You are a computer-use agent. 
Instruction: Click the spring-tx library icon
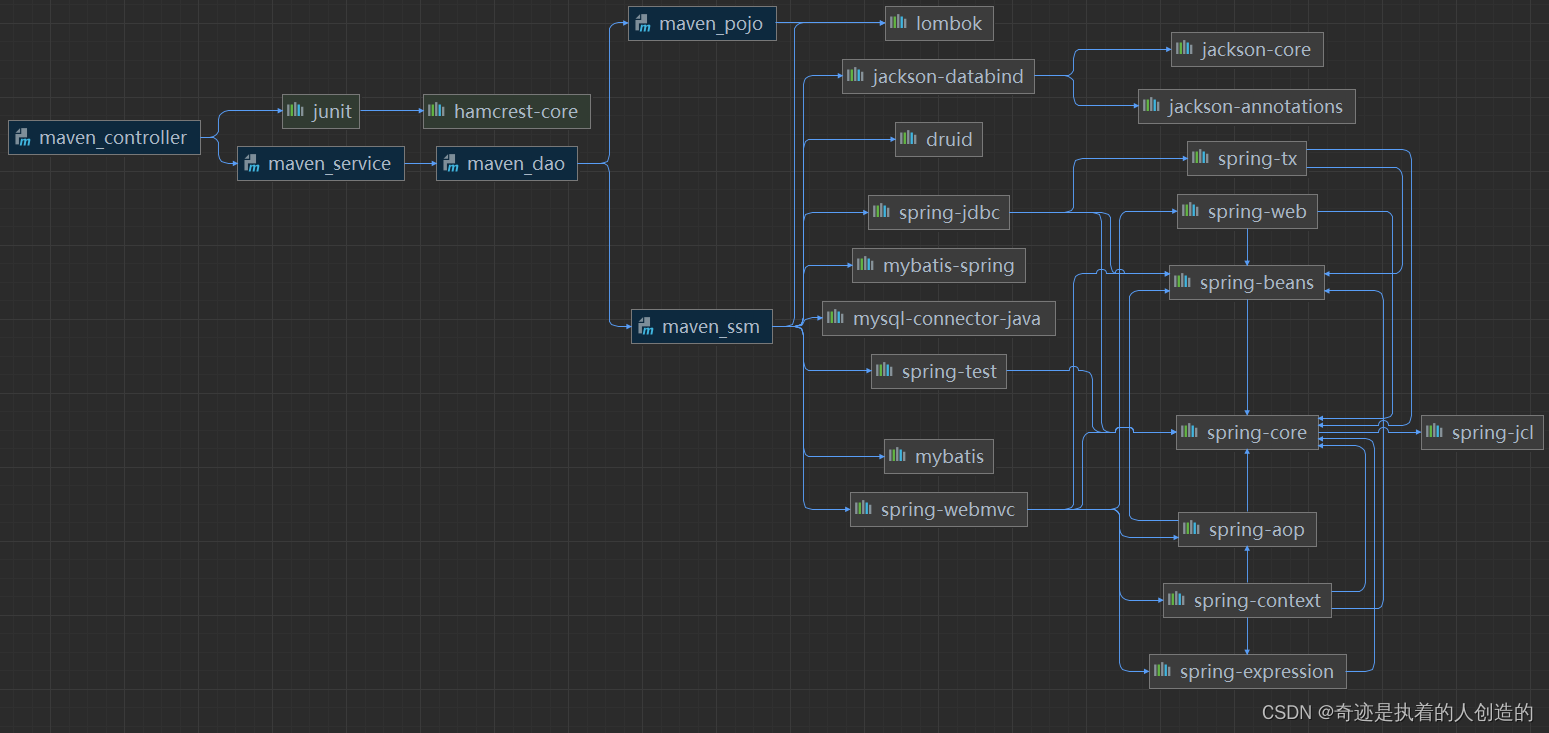pos(1200,157)
